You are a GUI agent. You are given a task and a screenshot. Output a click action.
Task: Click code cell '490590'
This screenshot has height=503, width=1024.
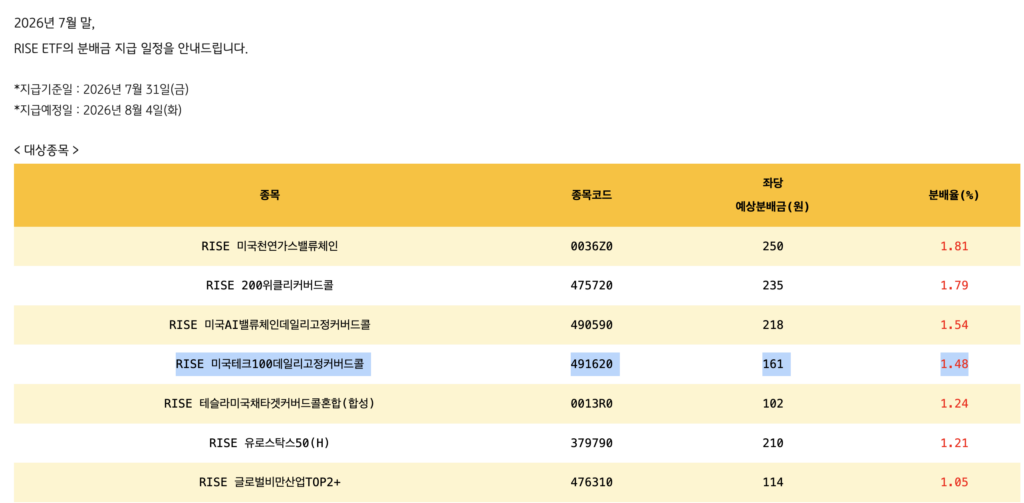[591, 325]
